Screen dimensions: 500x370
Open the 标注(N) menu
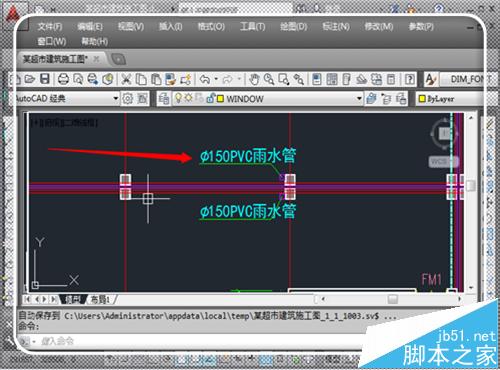point(336,26)
